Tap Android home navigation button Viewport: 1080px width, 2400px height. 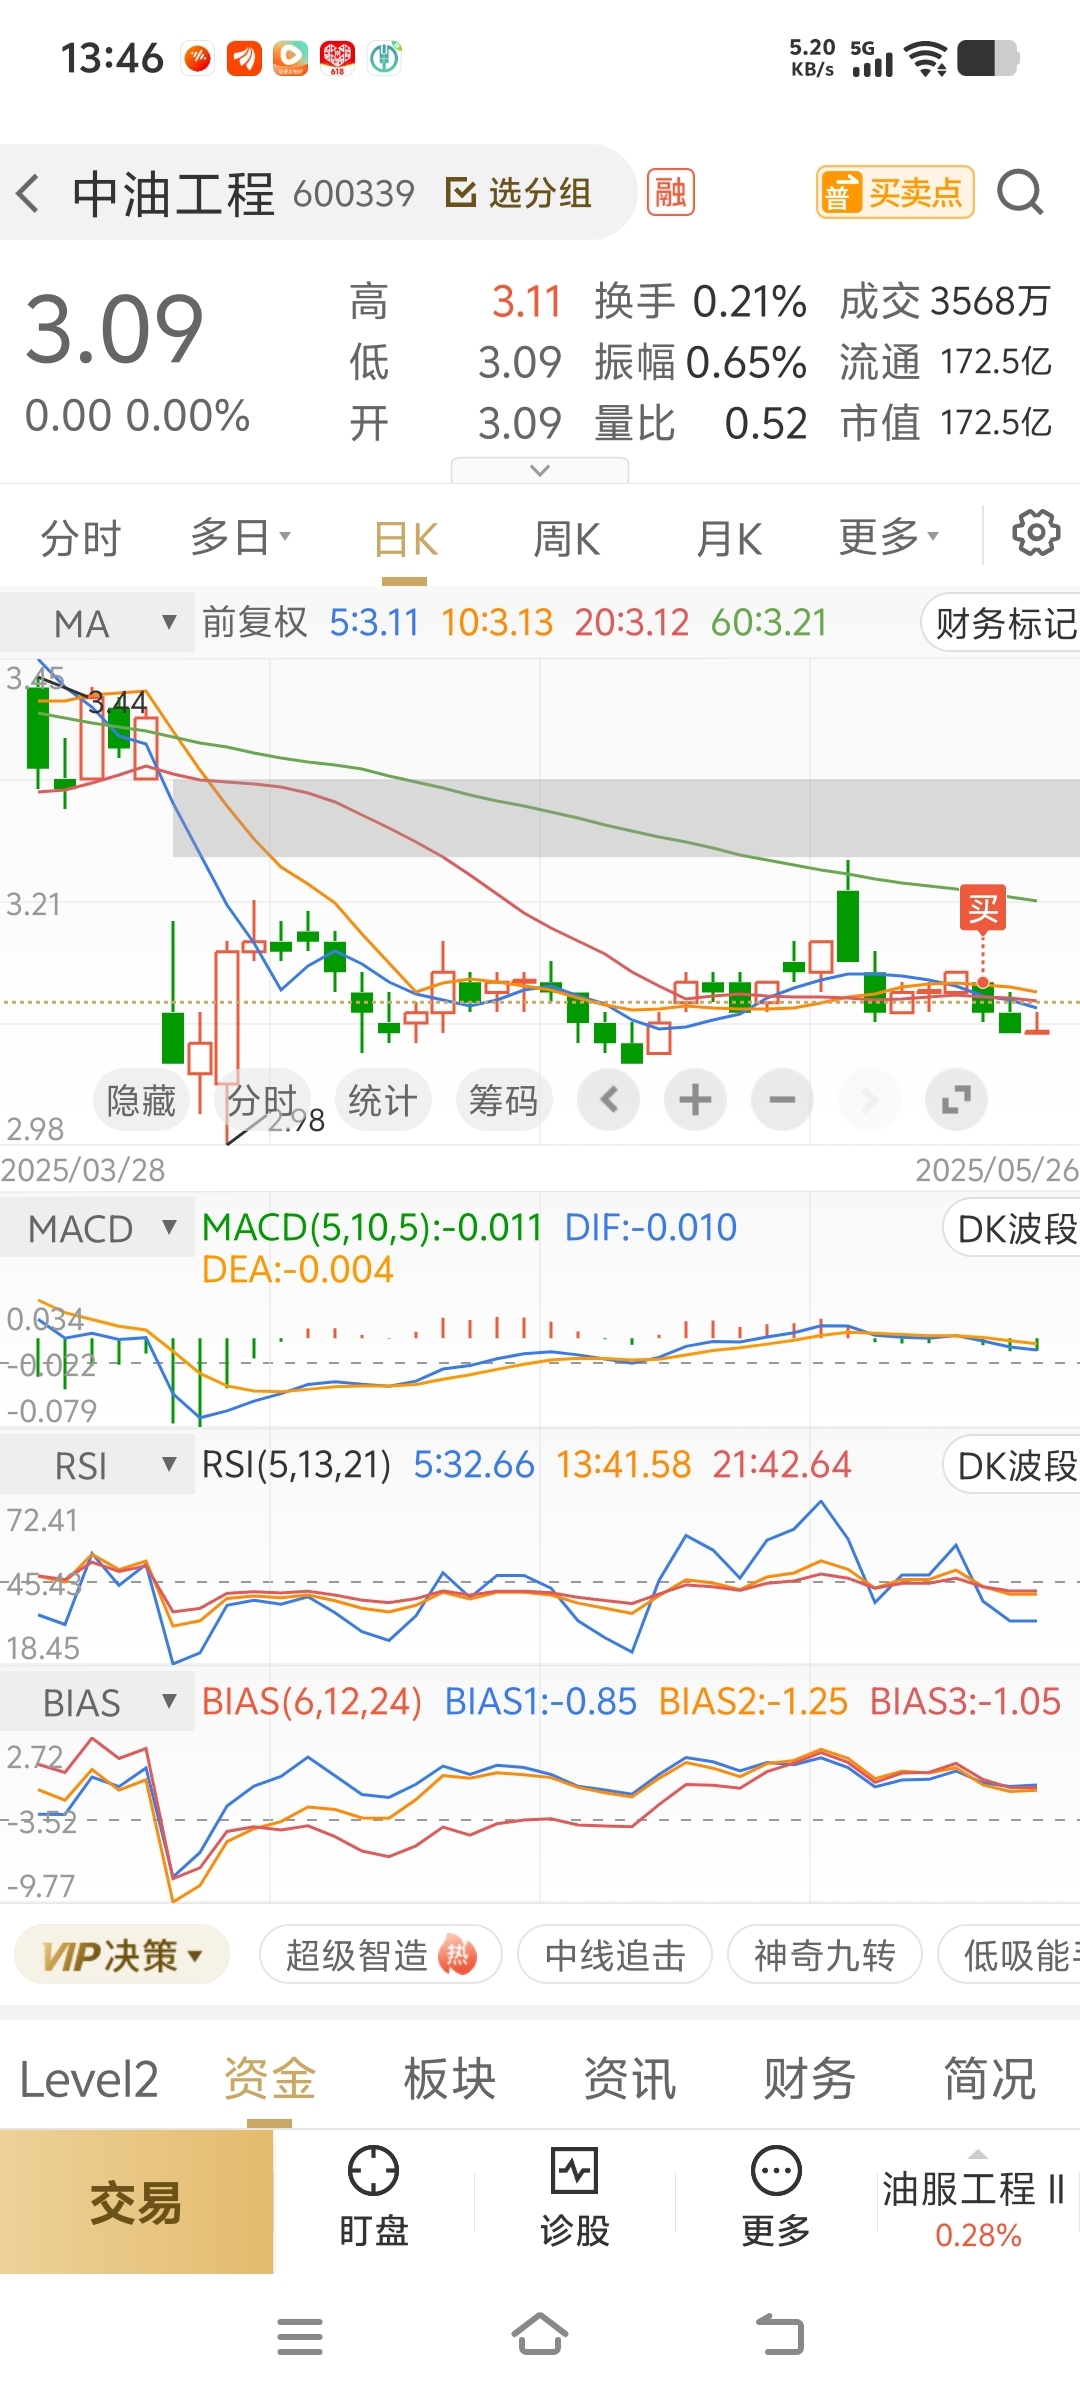(540, 2335)
